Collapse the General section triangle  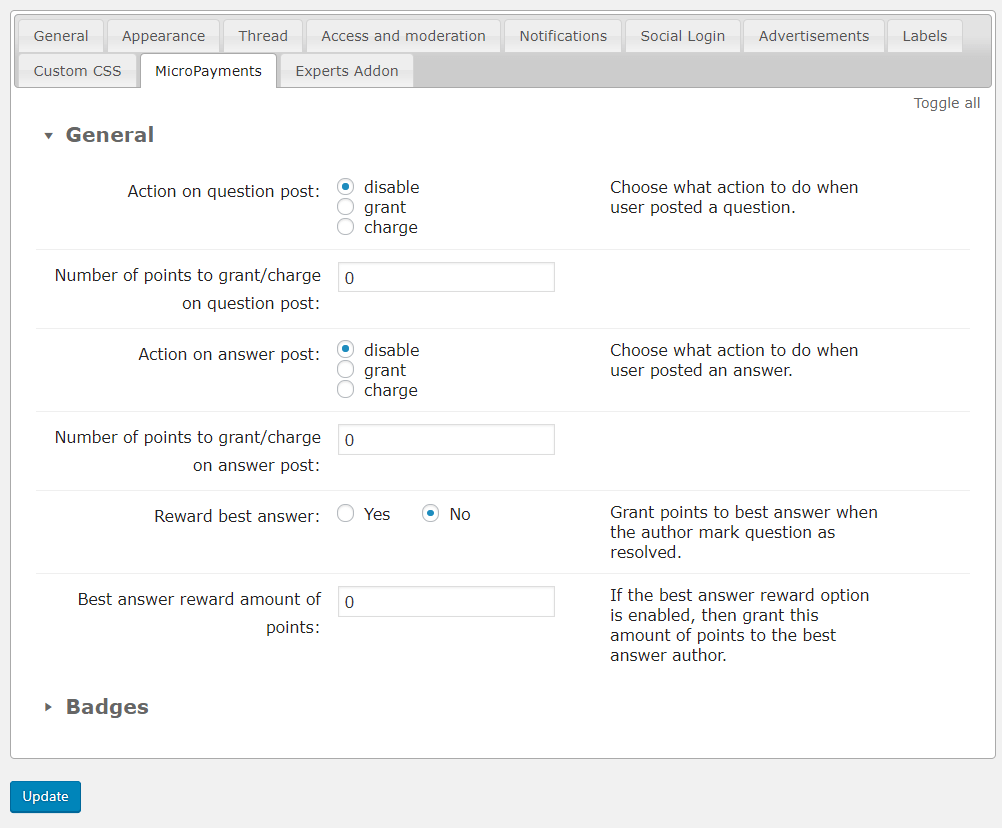[48, 136]
